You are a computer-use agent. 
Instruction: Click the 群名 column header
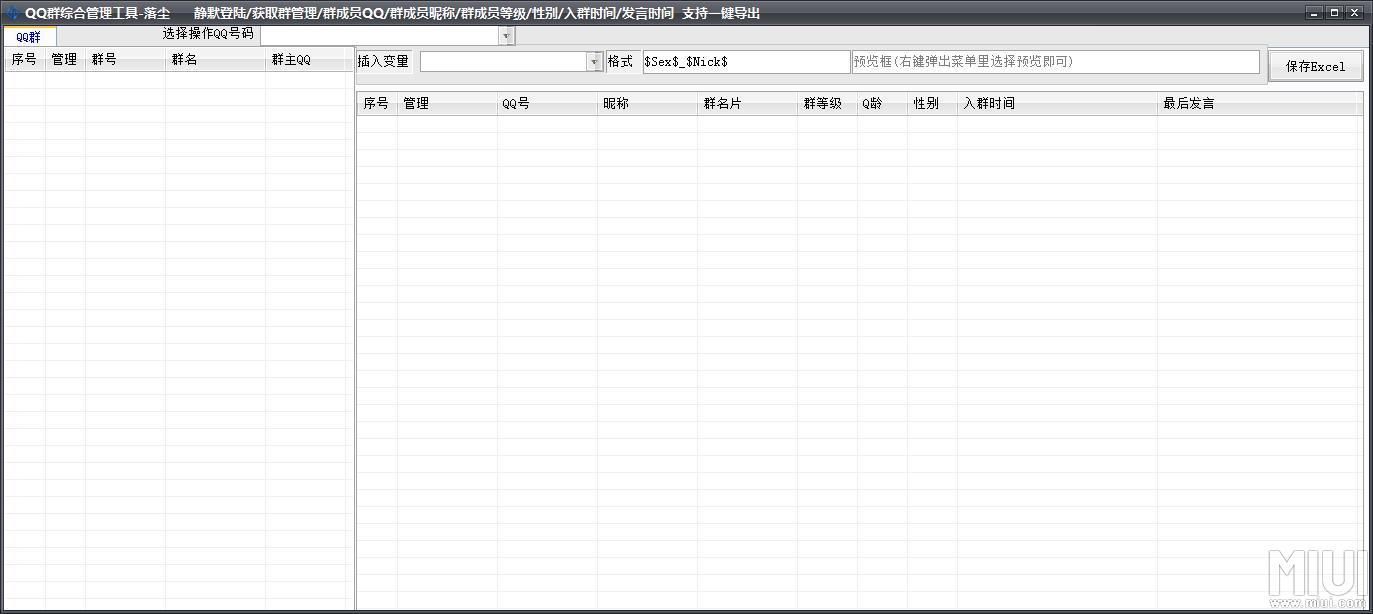click(x=215, y=60)
